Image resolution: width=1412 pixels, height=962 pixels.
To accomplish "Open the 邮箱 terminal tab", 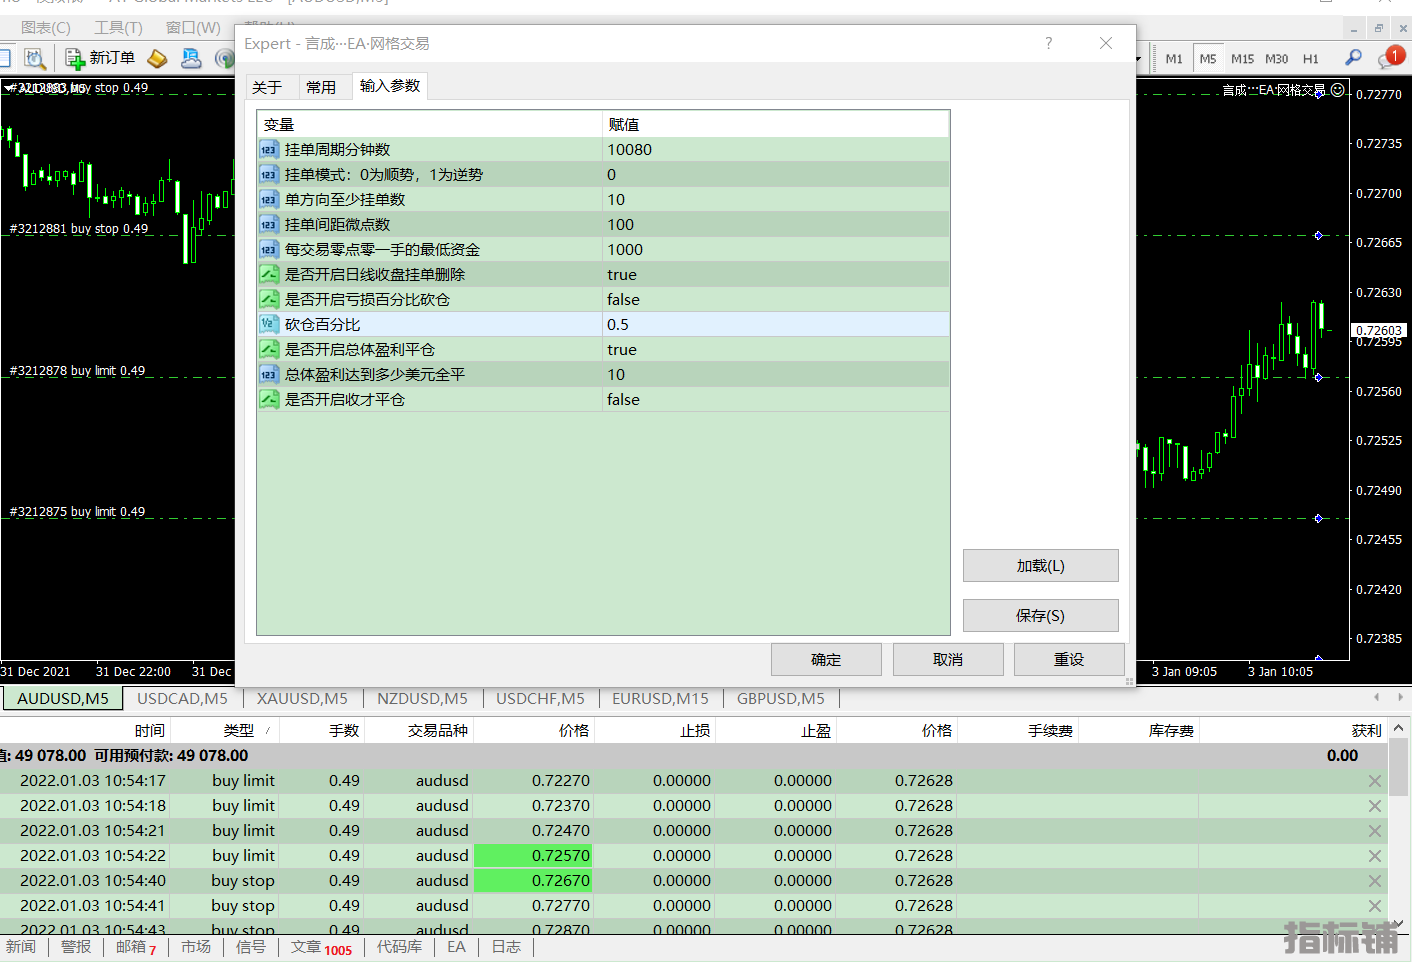I will (x=136, y=947).
